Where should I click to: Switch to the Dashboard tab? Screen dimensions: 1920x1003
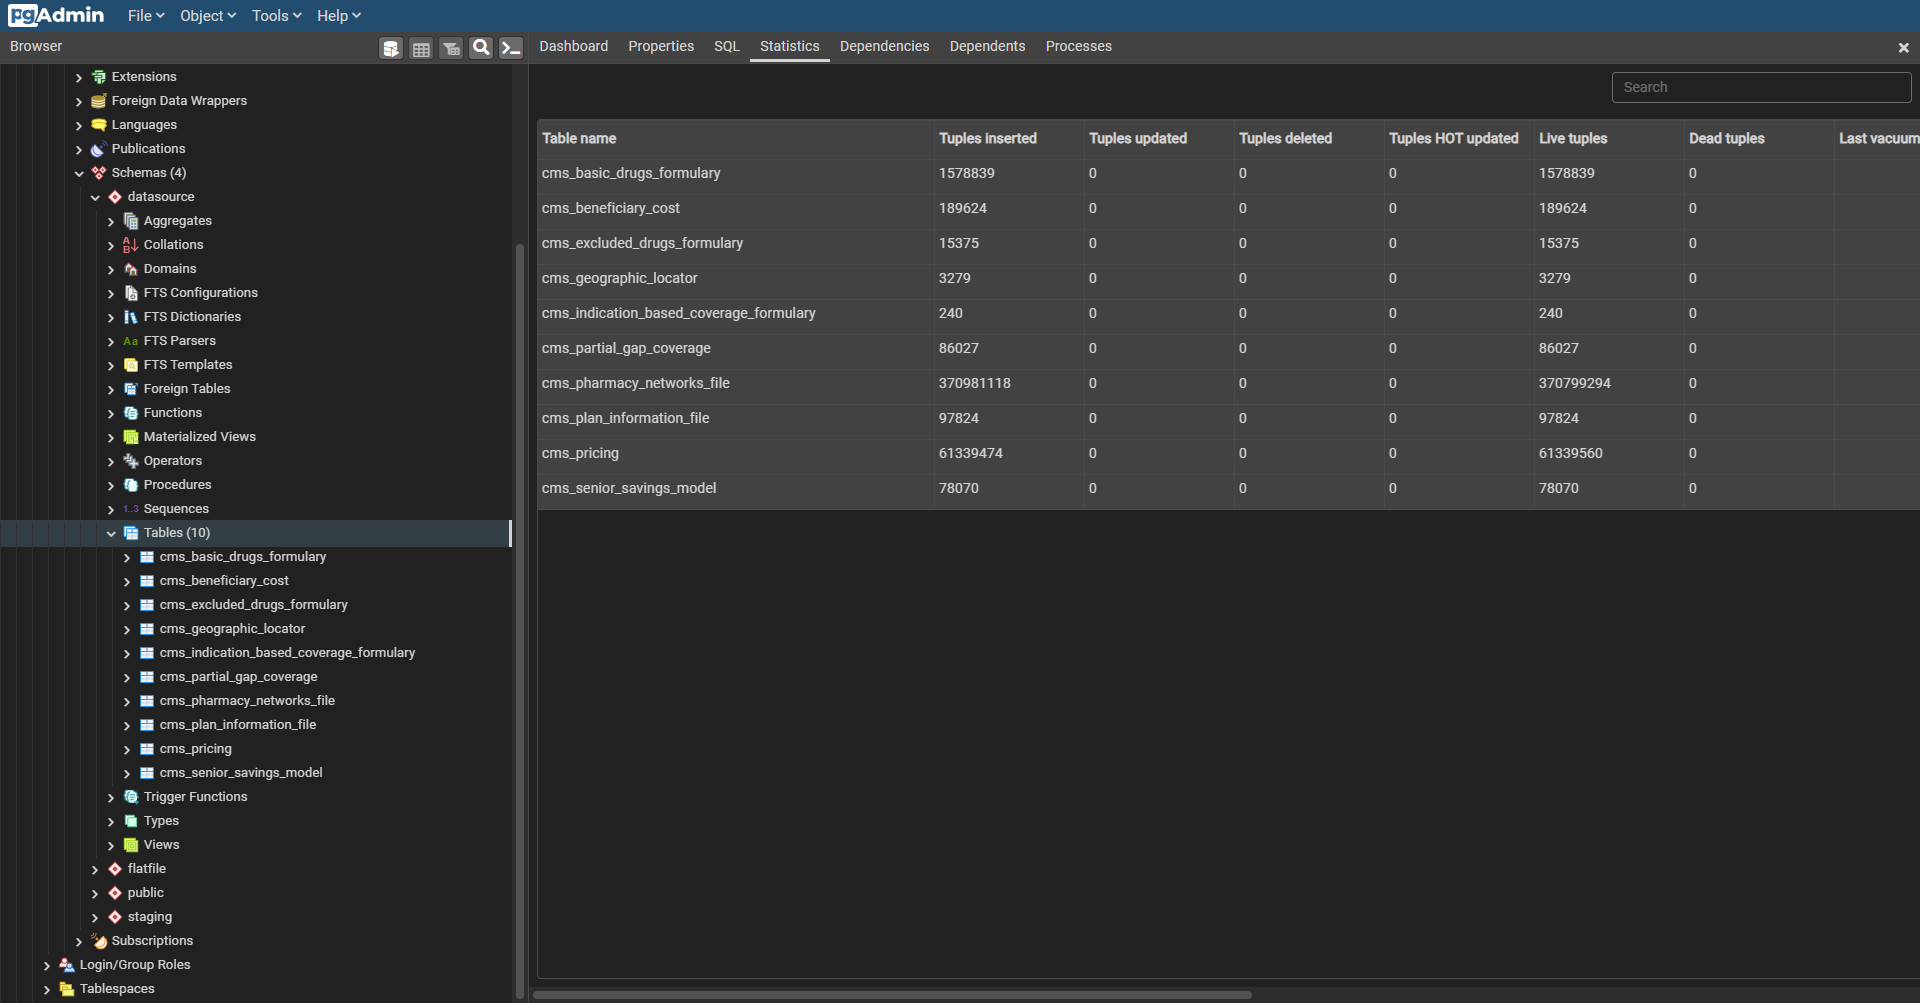[574, 46]
